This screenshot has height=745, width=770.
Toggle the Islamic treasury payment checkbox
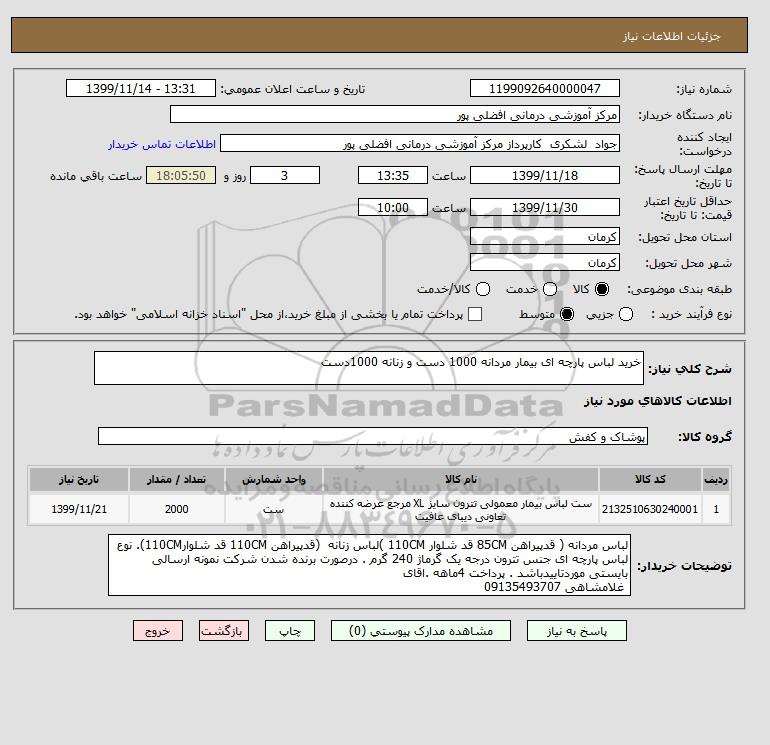(x=475, y=314)
